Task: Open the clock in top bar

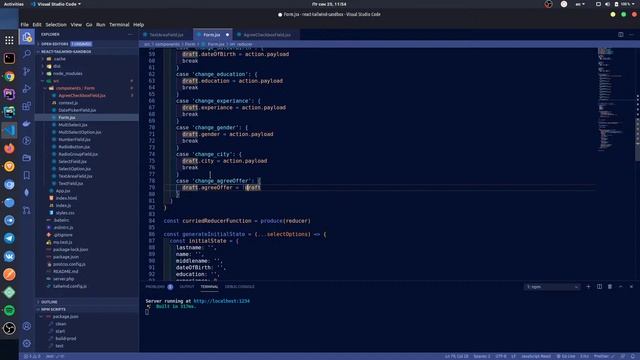Action: 329,4
